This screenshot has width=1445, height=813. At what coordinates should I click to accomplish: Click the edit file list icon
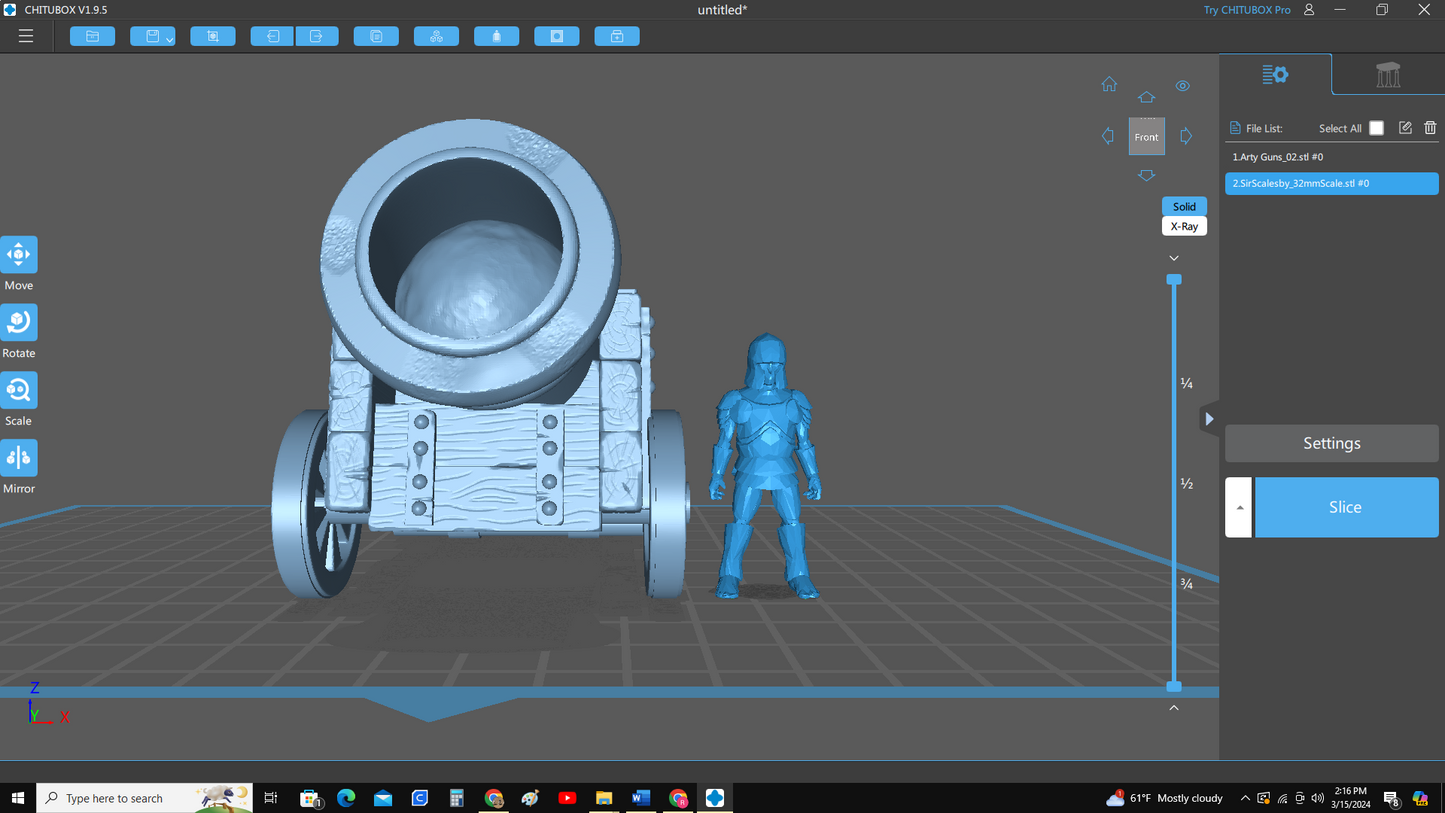point(1405,128)
